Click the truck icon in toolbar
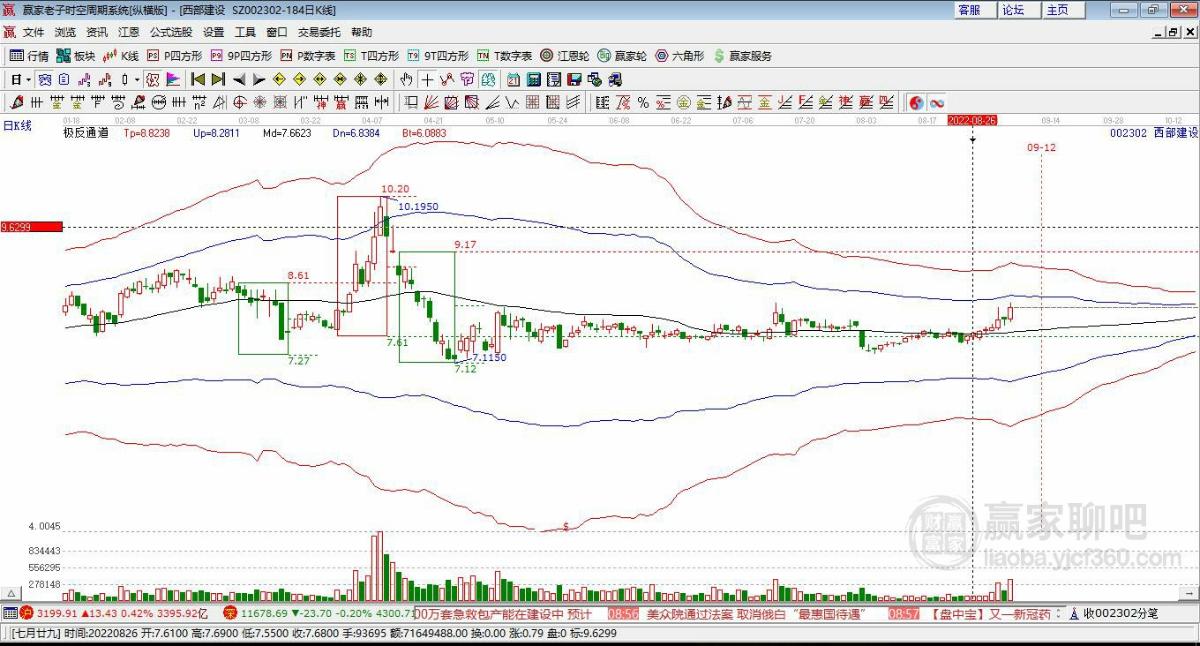The height and width of the screenshot is (646, 1200). (x=615, y=79)
